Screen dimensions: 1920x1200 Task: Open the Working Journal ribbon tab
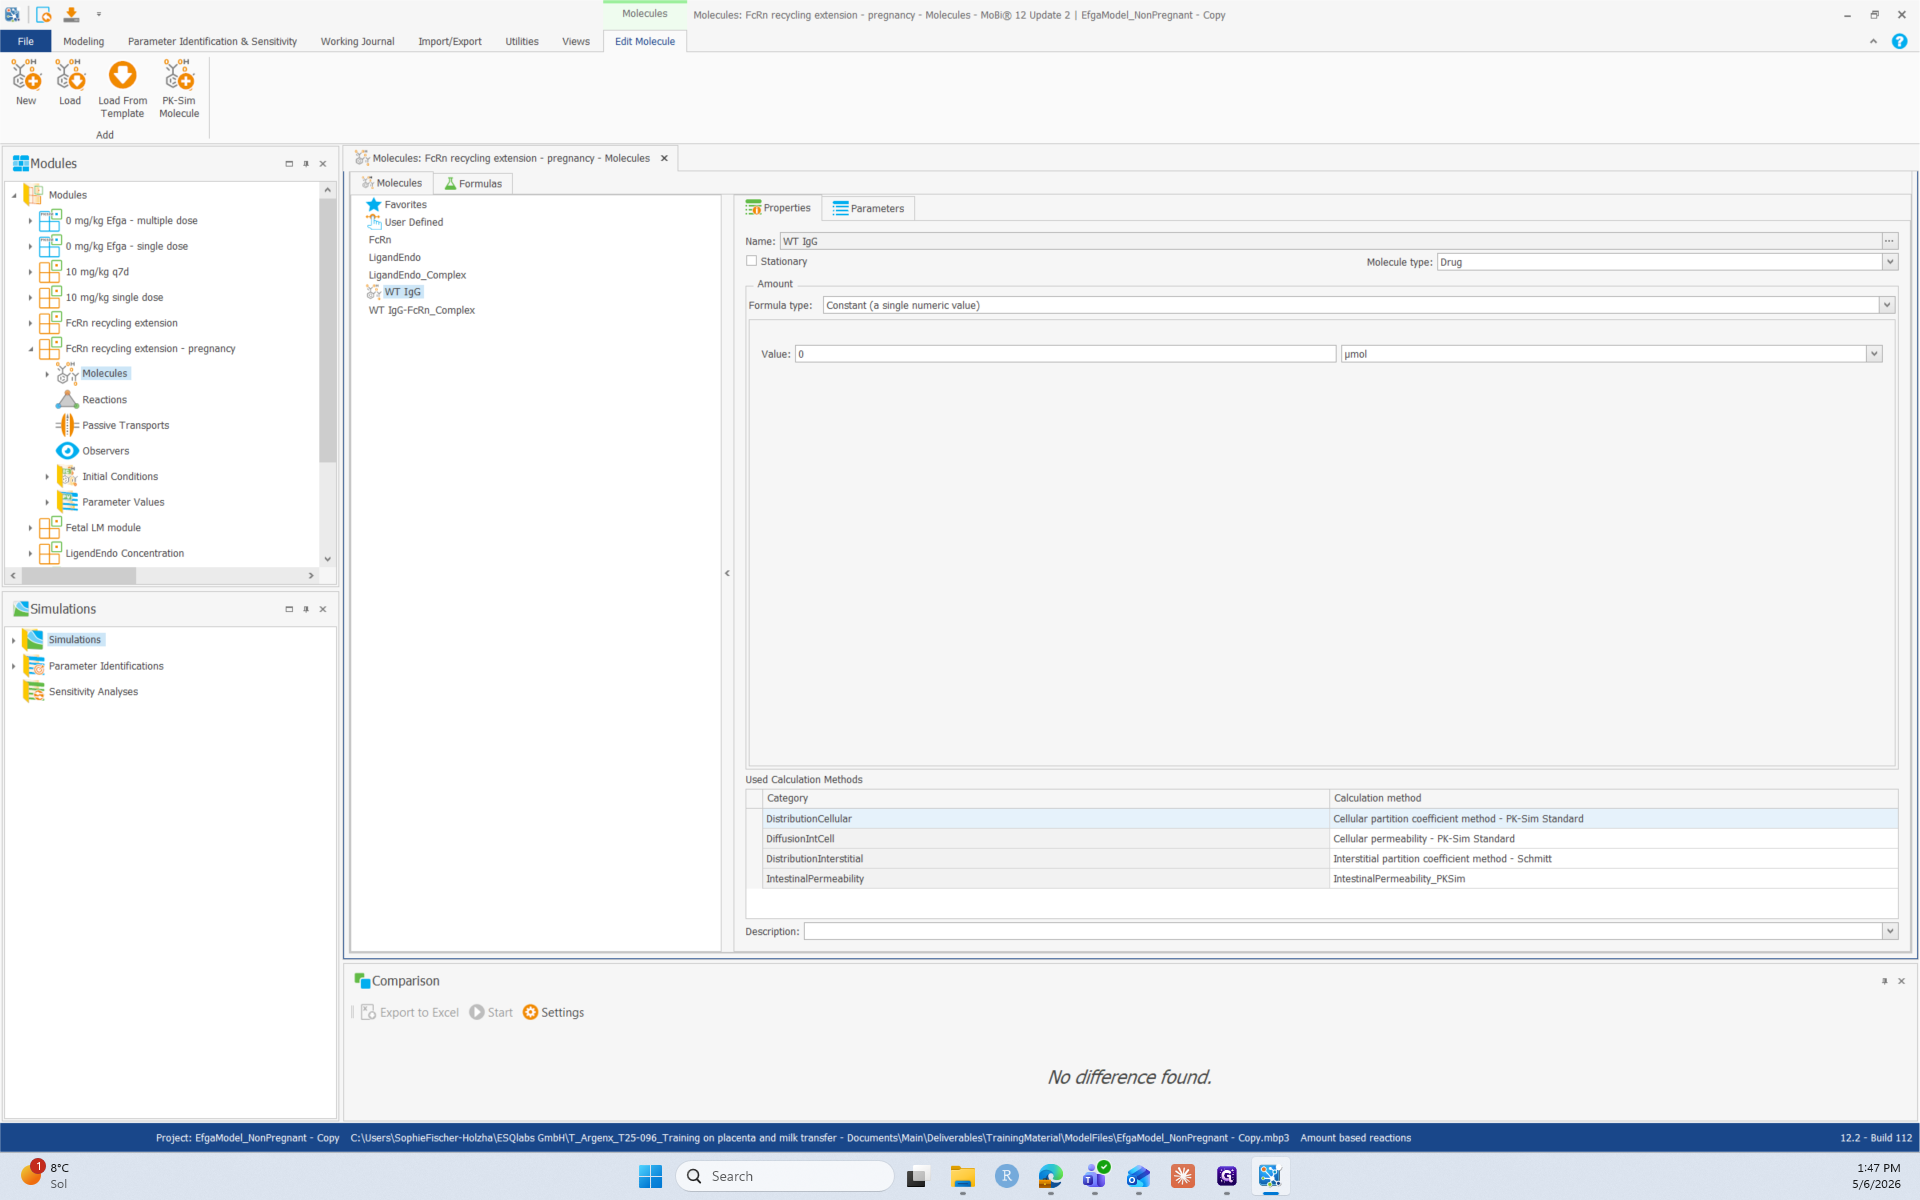(357, 41)
